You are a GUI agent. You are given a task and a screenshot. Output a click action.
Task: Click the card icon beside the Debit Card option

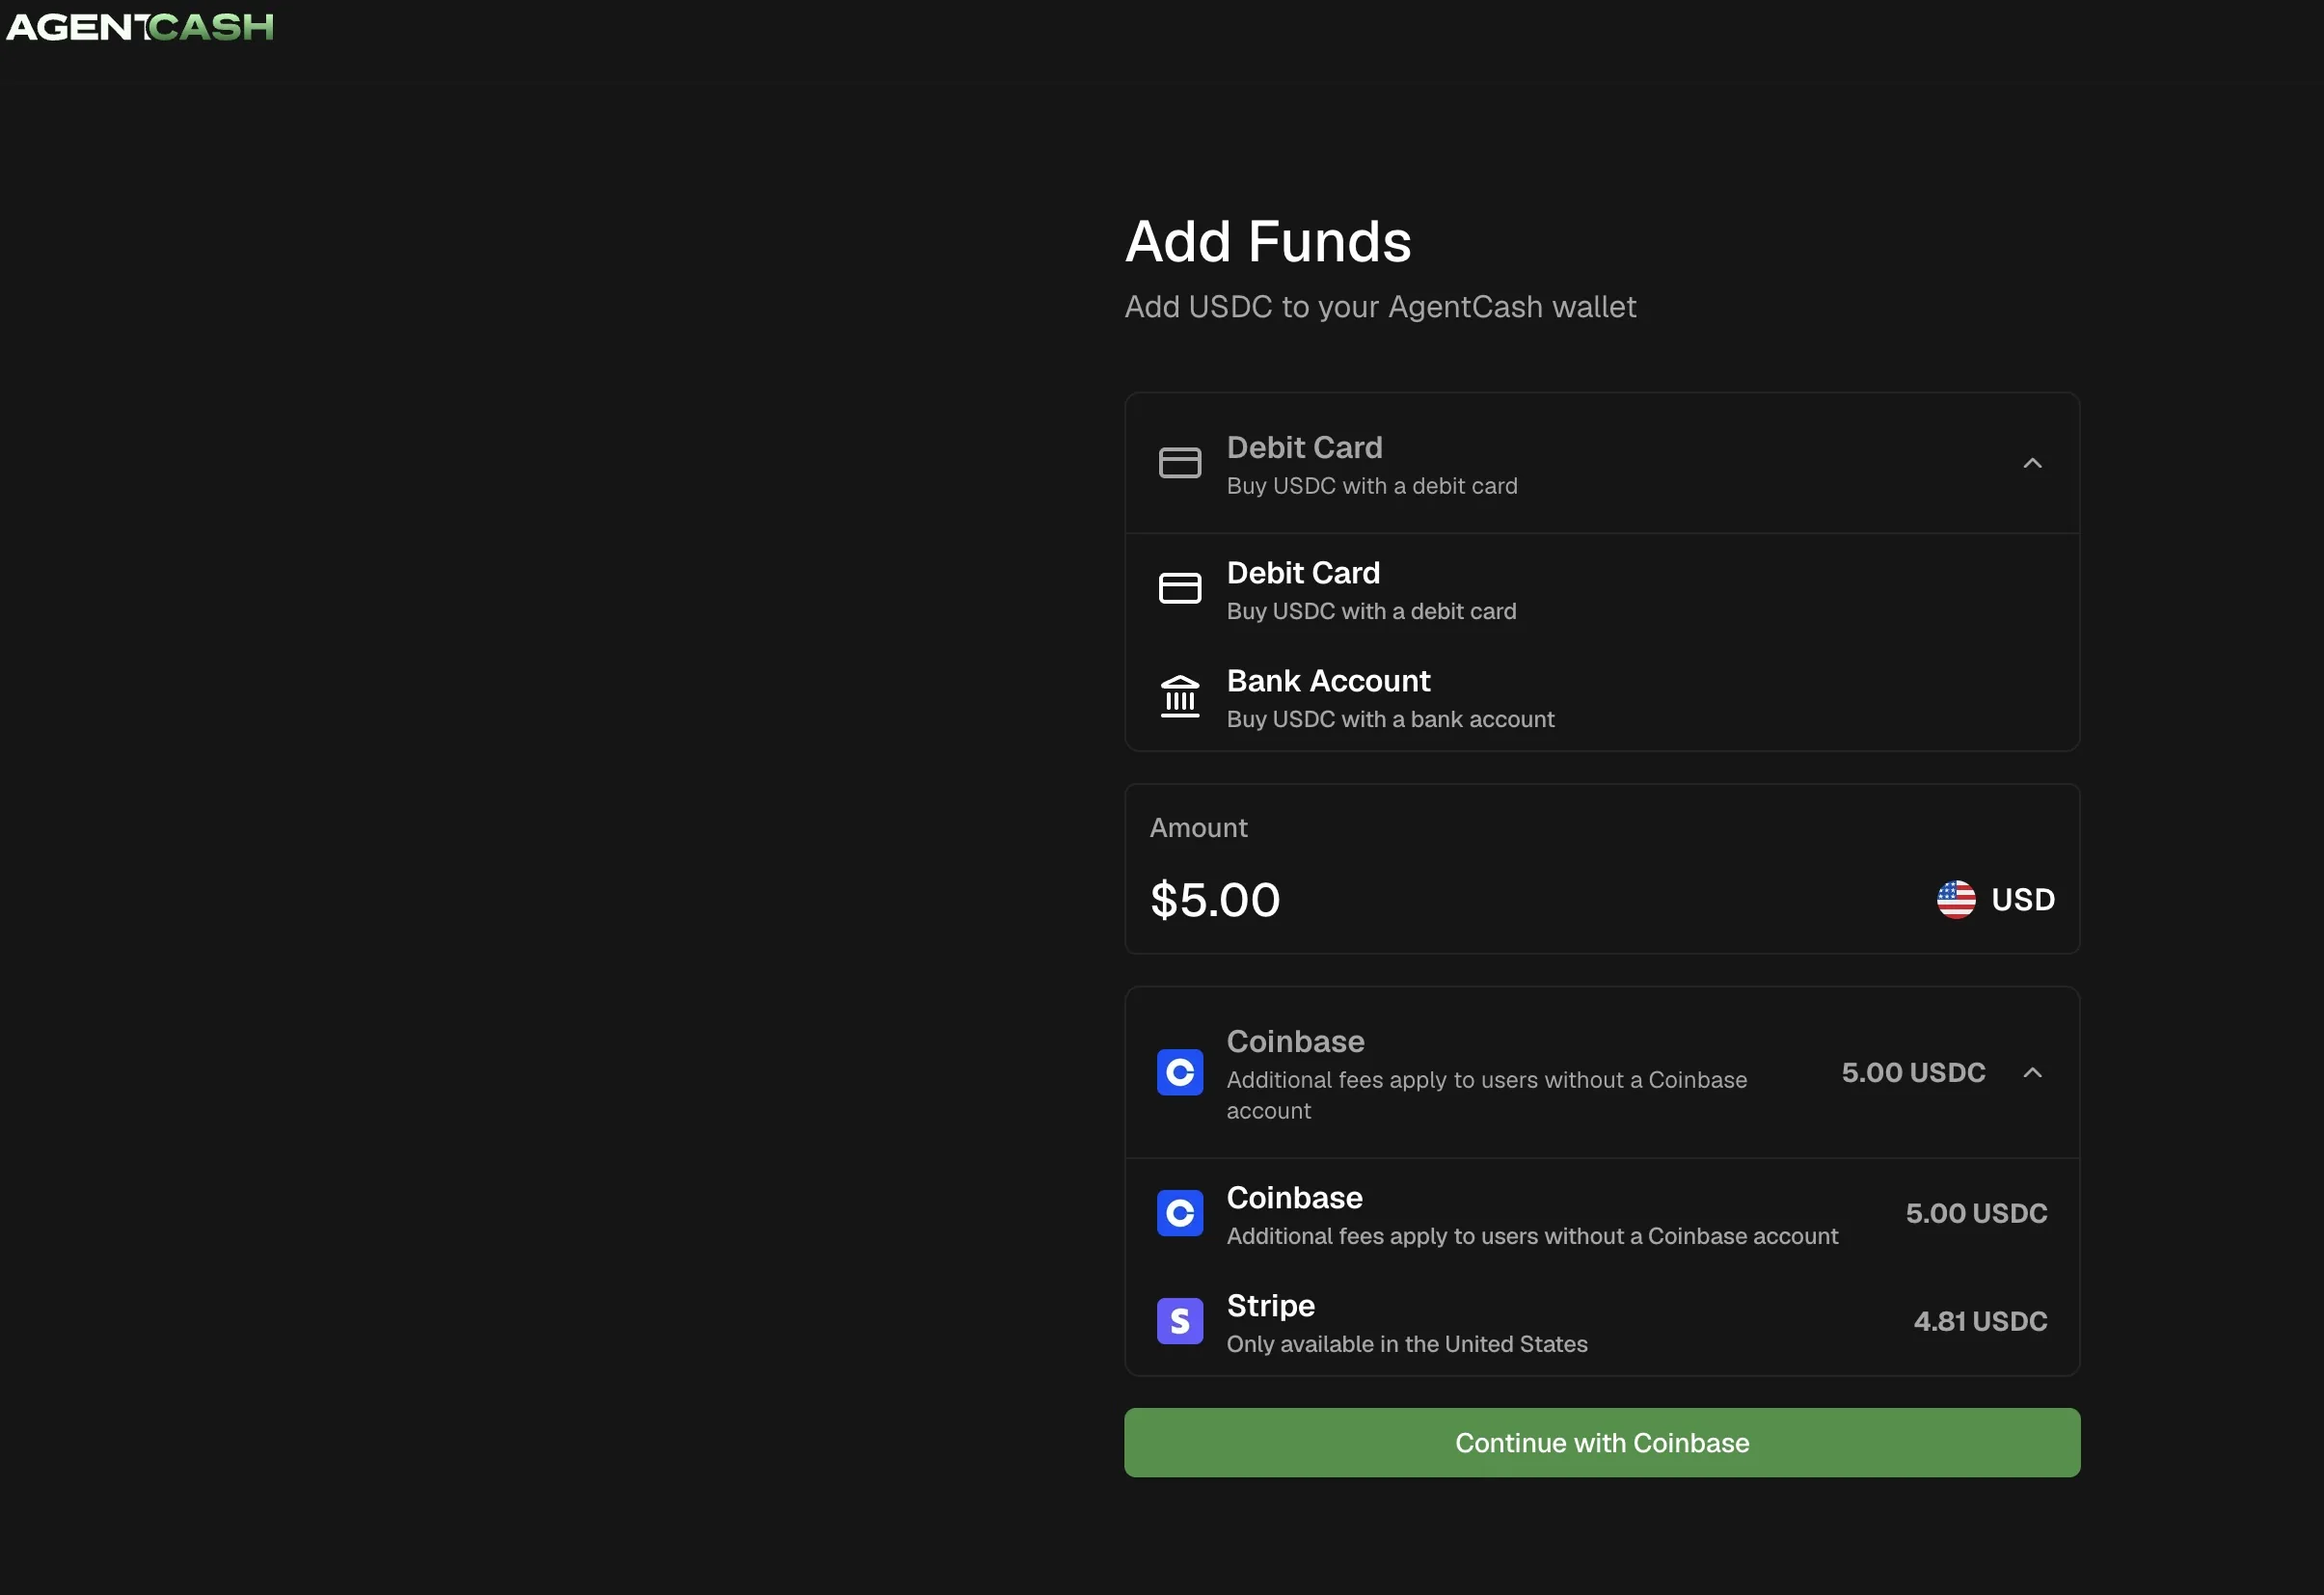[1180, 588]
